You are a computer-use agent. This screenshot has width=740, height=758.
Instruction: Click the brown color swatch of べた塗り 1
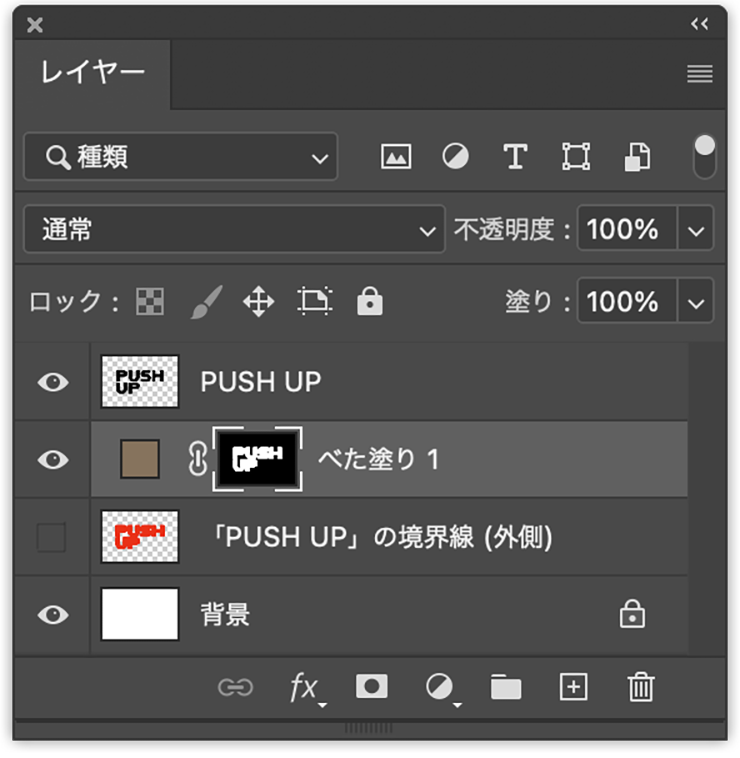pos(140,459)
